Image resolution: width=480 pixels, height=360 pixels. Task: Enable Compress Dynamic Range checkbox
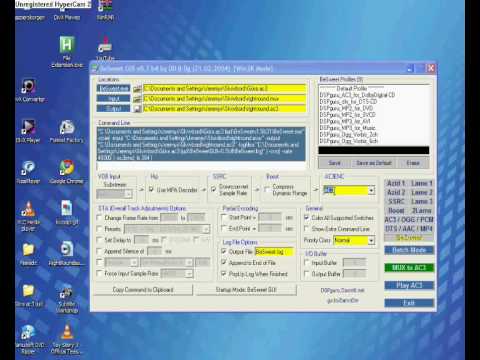point(267,189)
